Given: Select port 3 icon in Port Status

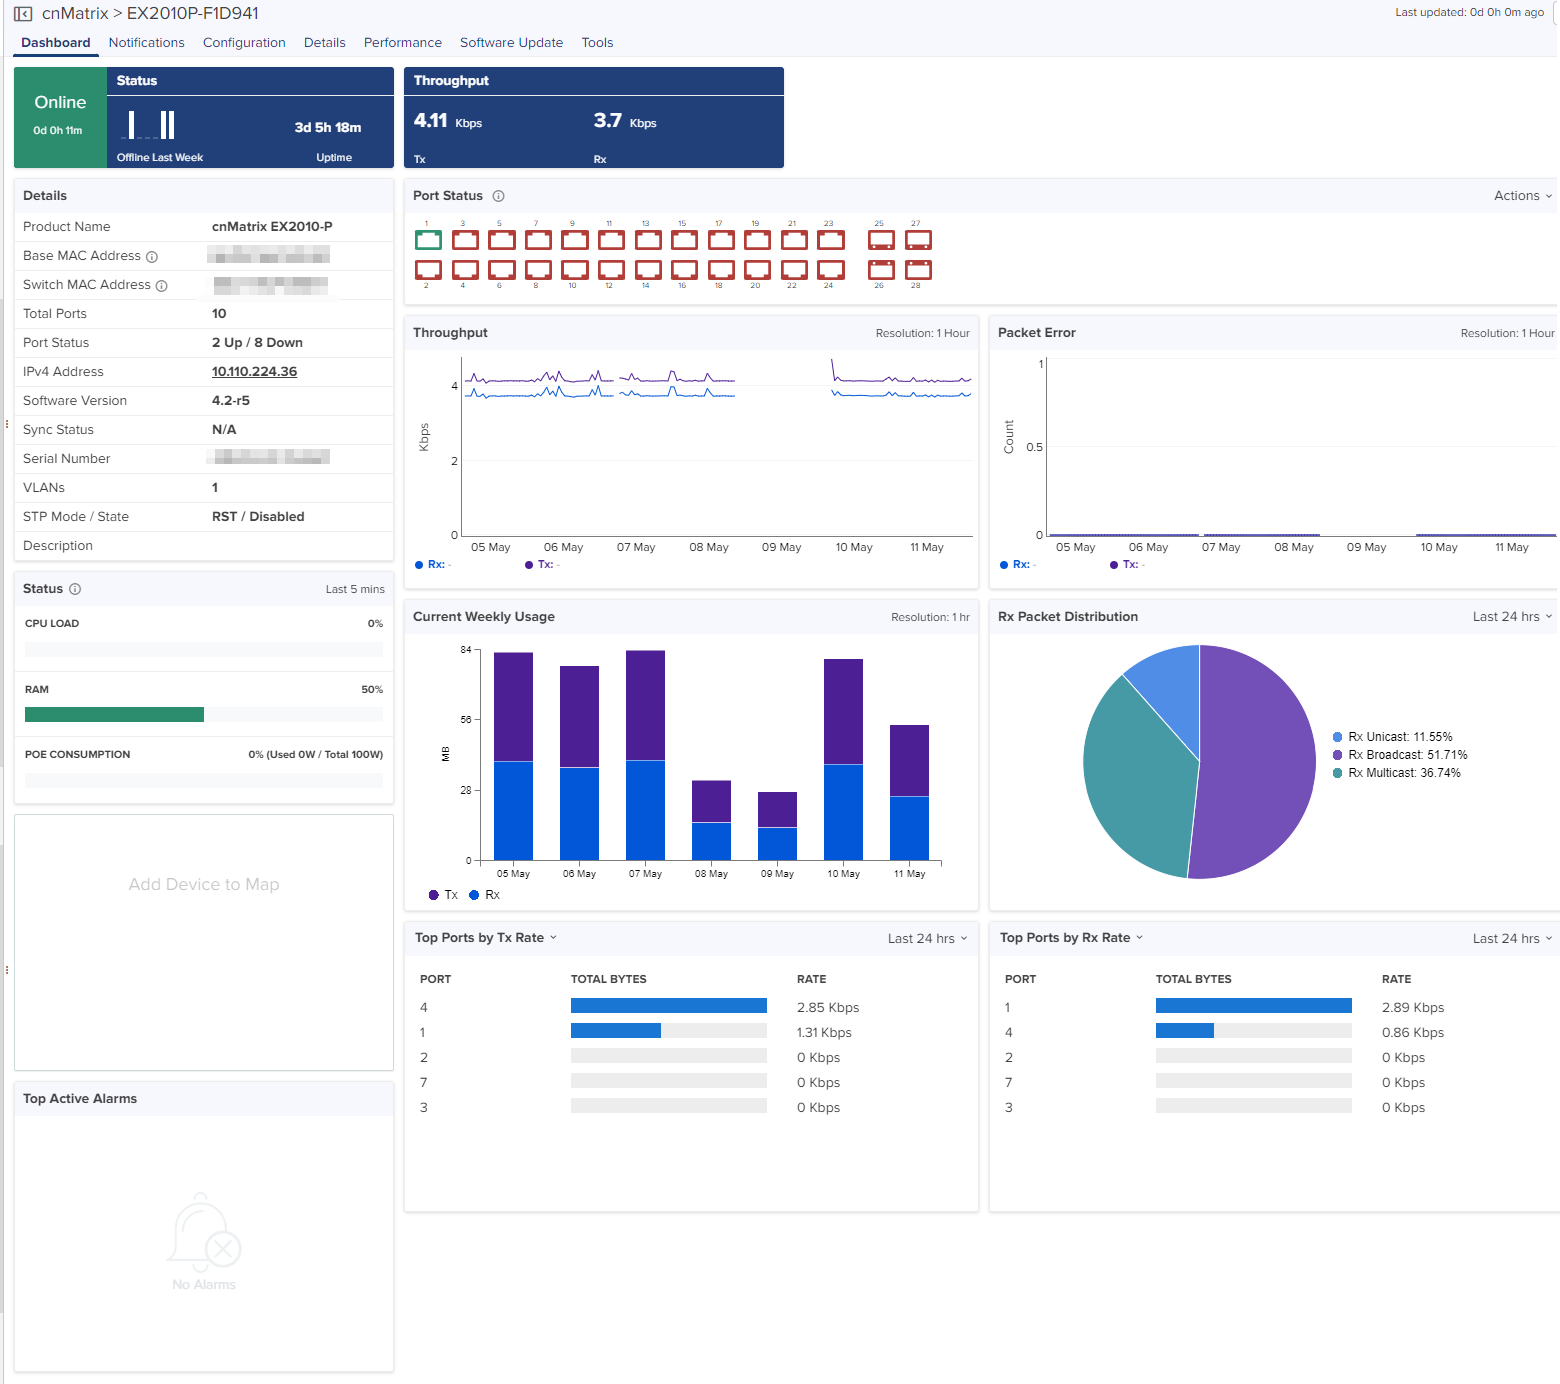Looking at the screenshot, I should coord(465,240).
